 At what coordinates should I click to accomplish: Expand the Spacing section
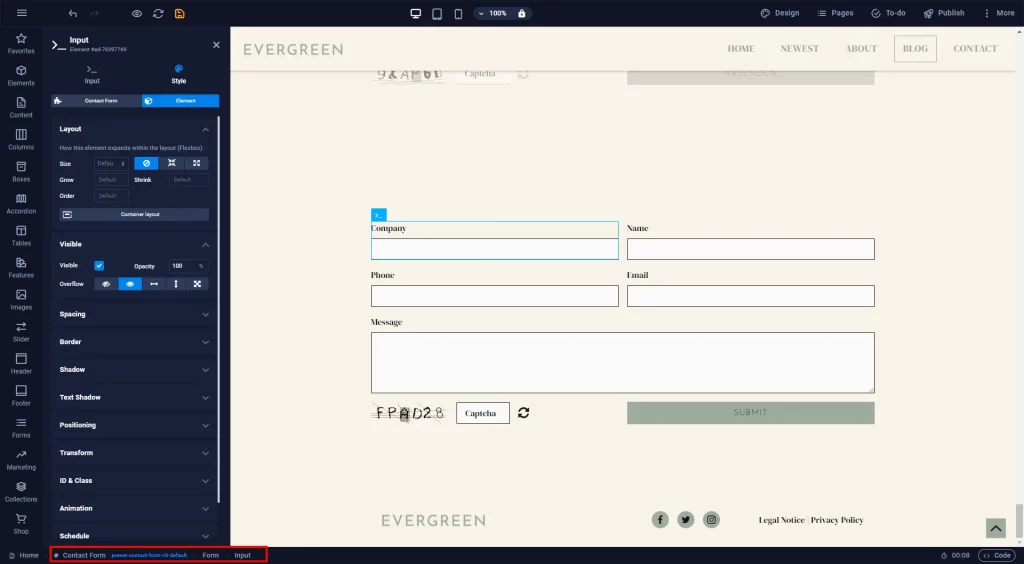134,314
